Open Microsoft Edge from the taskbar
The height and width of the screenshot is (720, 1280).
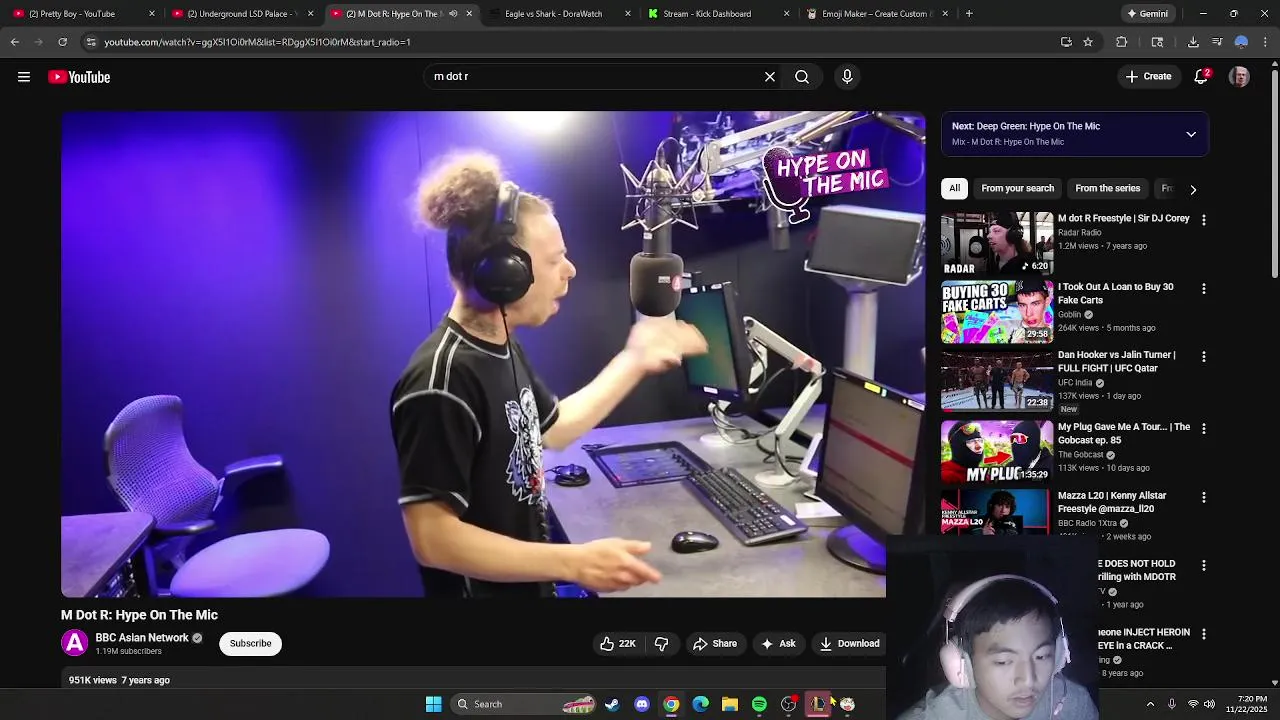click(700, 704)
